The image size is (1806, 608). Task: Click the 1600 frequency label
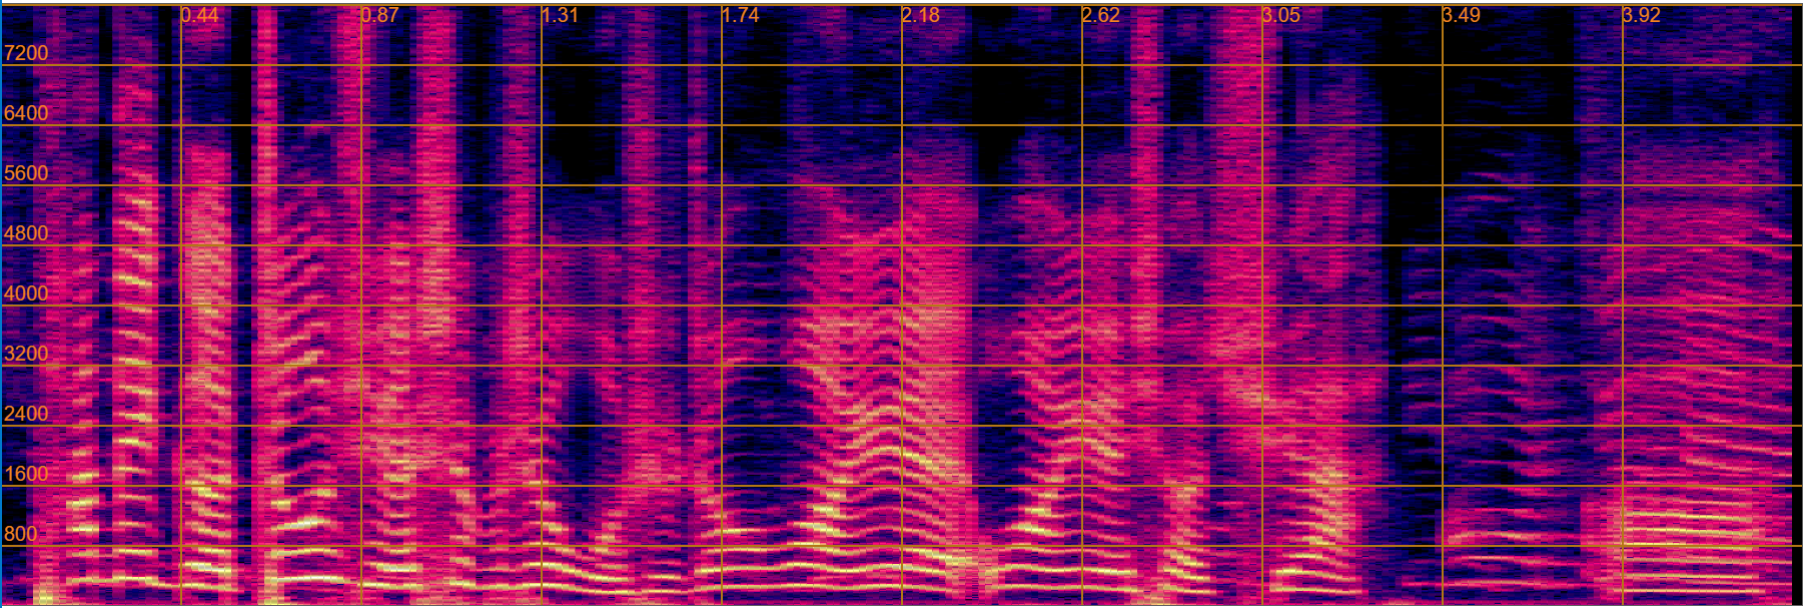[26, 474]
